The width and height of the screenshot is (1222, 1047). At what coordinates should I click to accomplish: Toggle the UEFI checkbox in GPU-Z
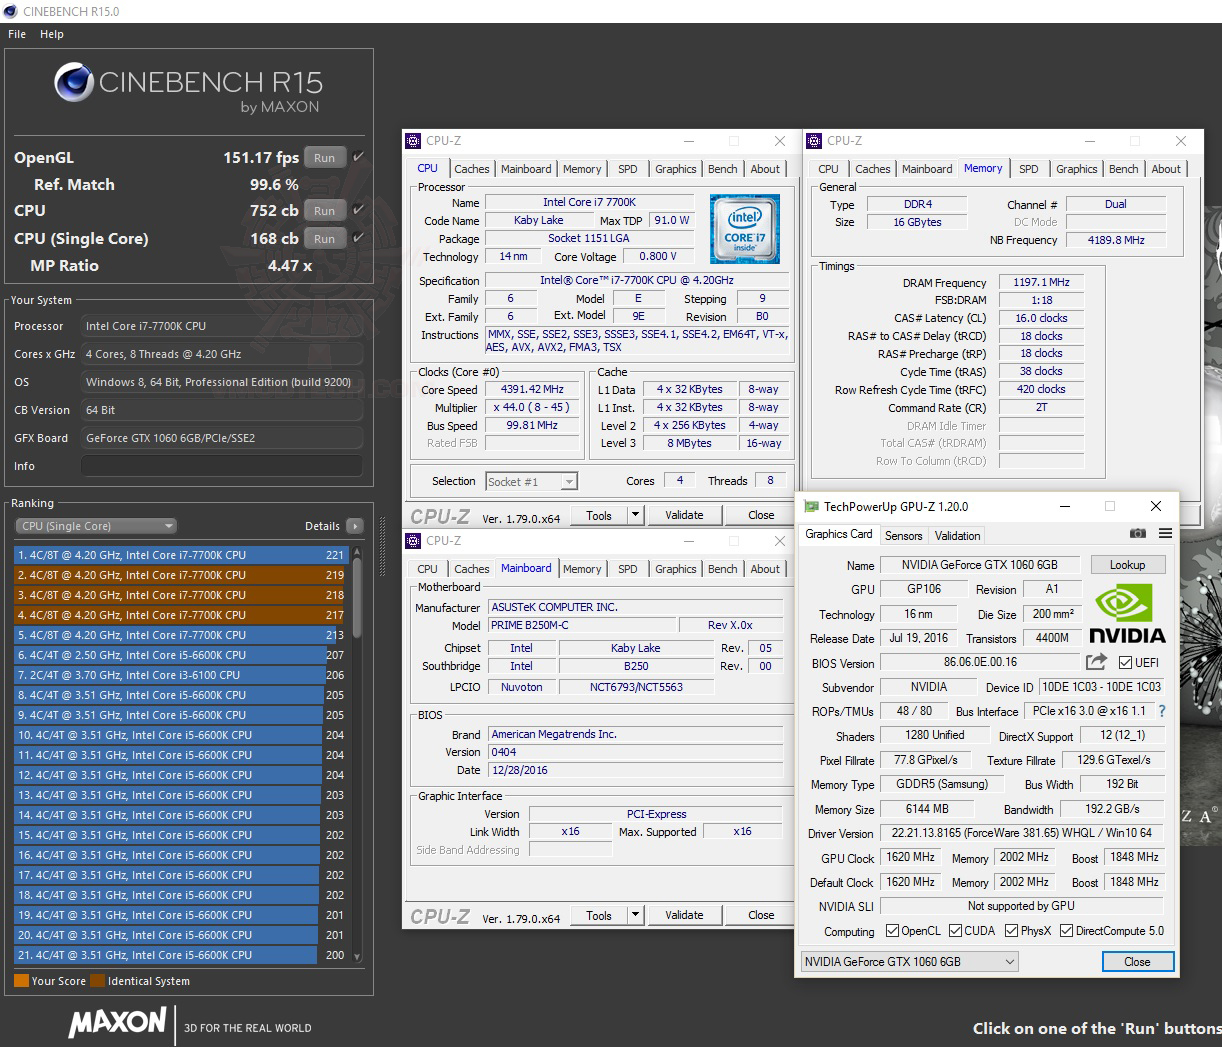(1126, 663)
